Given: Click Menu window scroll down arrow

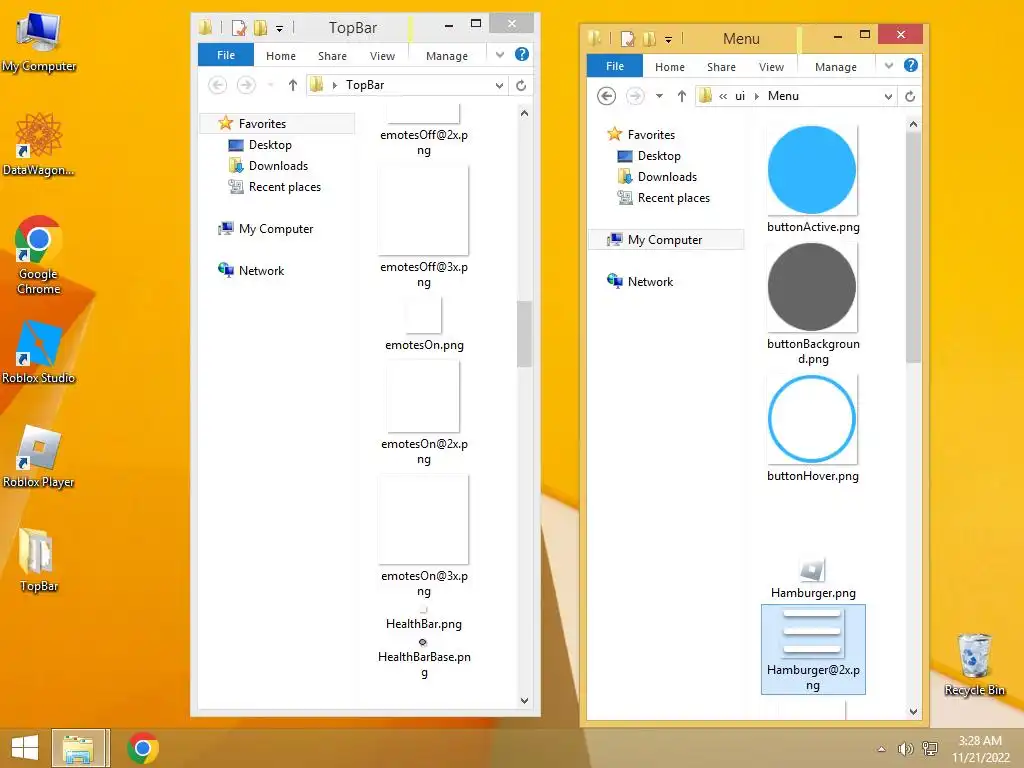Looking at the screenshot, I should pos(913,711).
